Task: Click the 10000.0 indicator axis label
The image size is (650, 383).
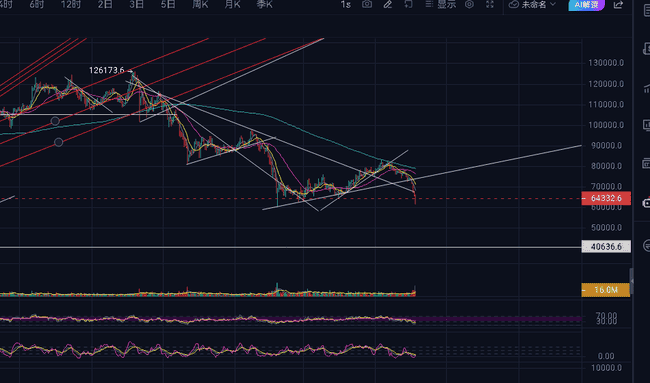Action: (x=606, y=368)
